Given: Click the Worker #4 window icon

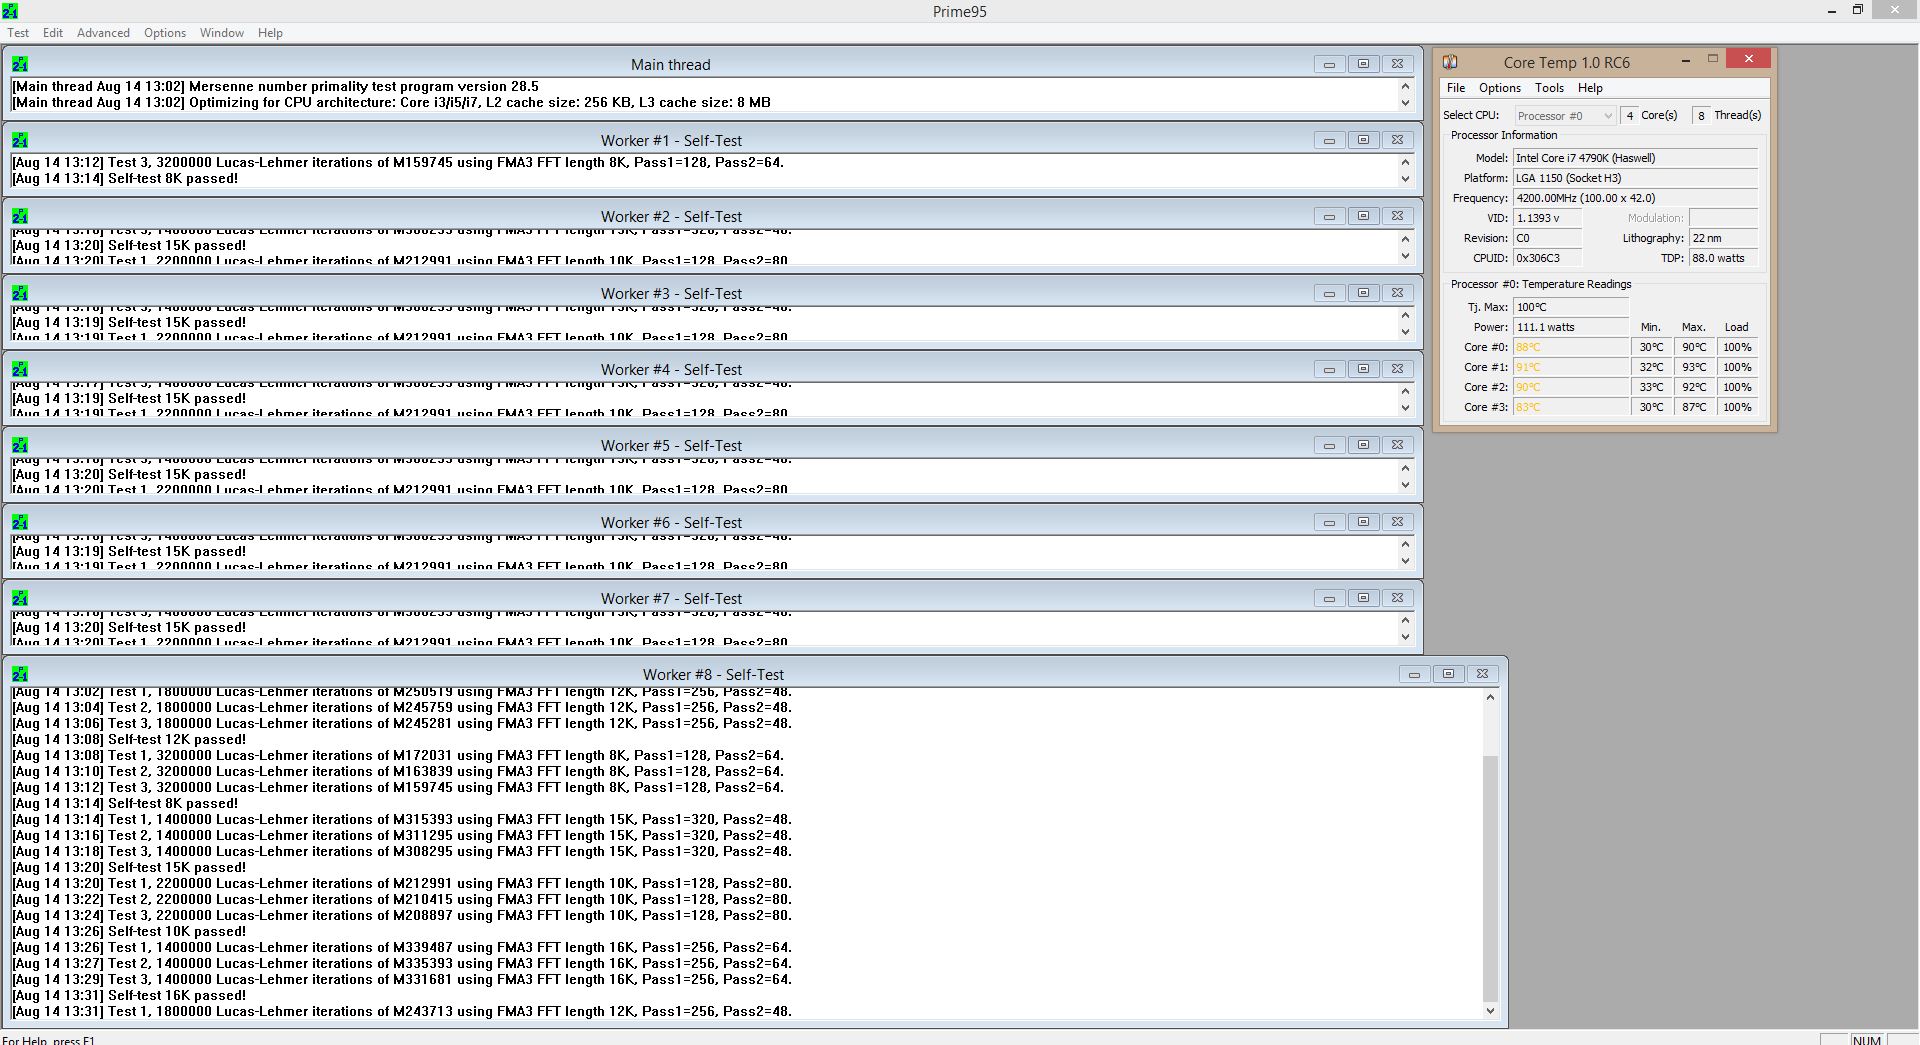Looking at the screenshot, I should pos(20,369).
